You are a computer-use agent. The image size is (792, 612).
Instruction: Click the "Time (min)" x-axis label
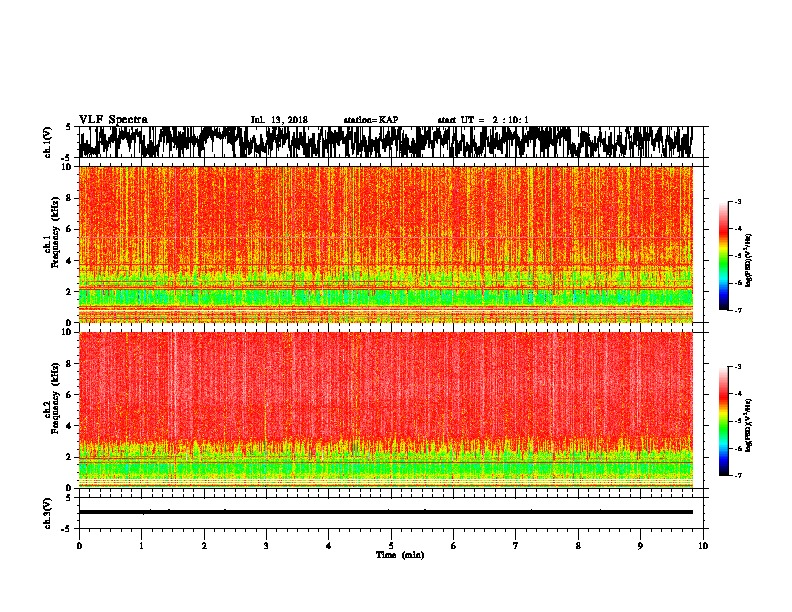tap(400, 555)
